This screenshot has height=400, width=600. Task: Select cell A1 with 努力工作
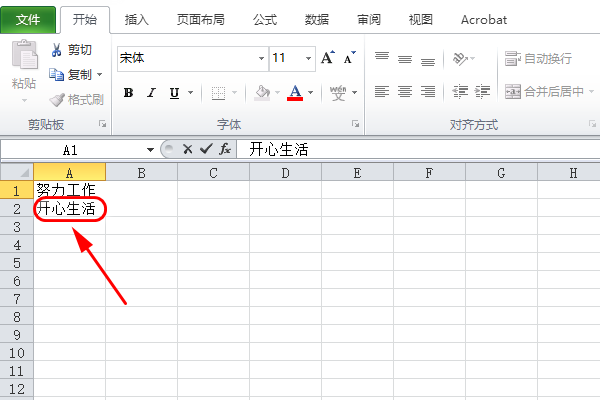pos(70,190)
